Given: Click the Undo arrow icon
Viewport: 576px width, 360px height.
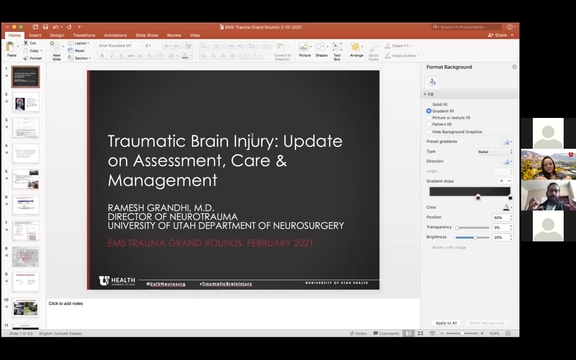Looking at the screenshot, I should click(x=55, y=27).
